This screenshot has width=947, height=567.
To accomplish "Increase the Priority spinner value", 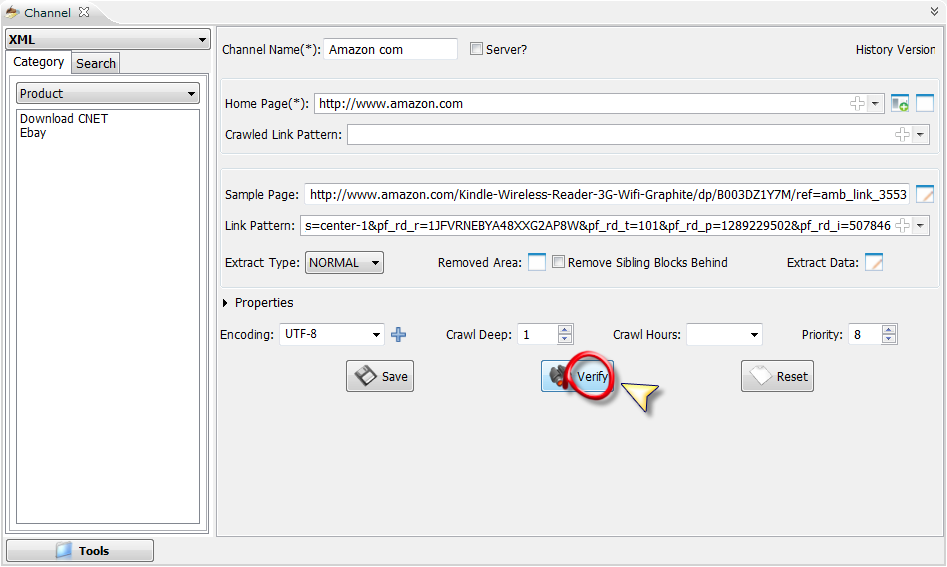I will [889, 330].
